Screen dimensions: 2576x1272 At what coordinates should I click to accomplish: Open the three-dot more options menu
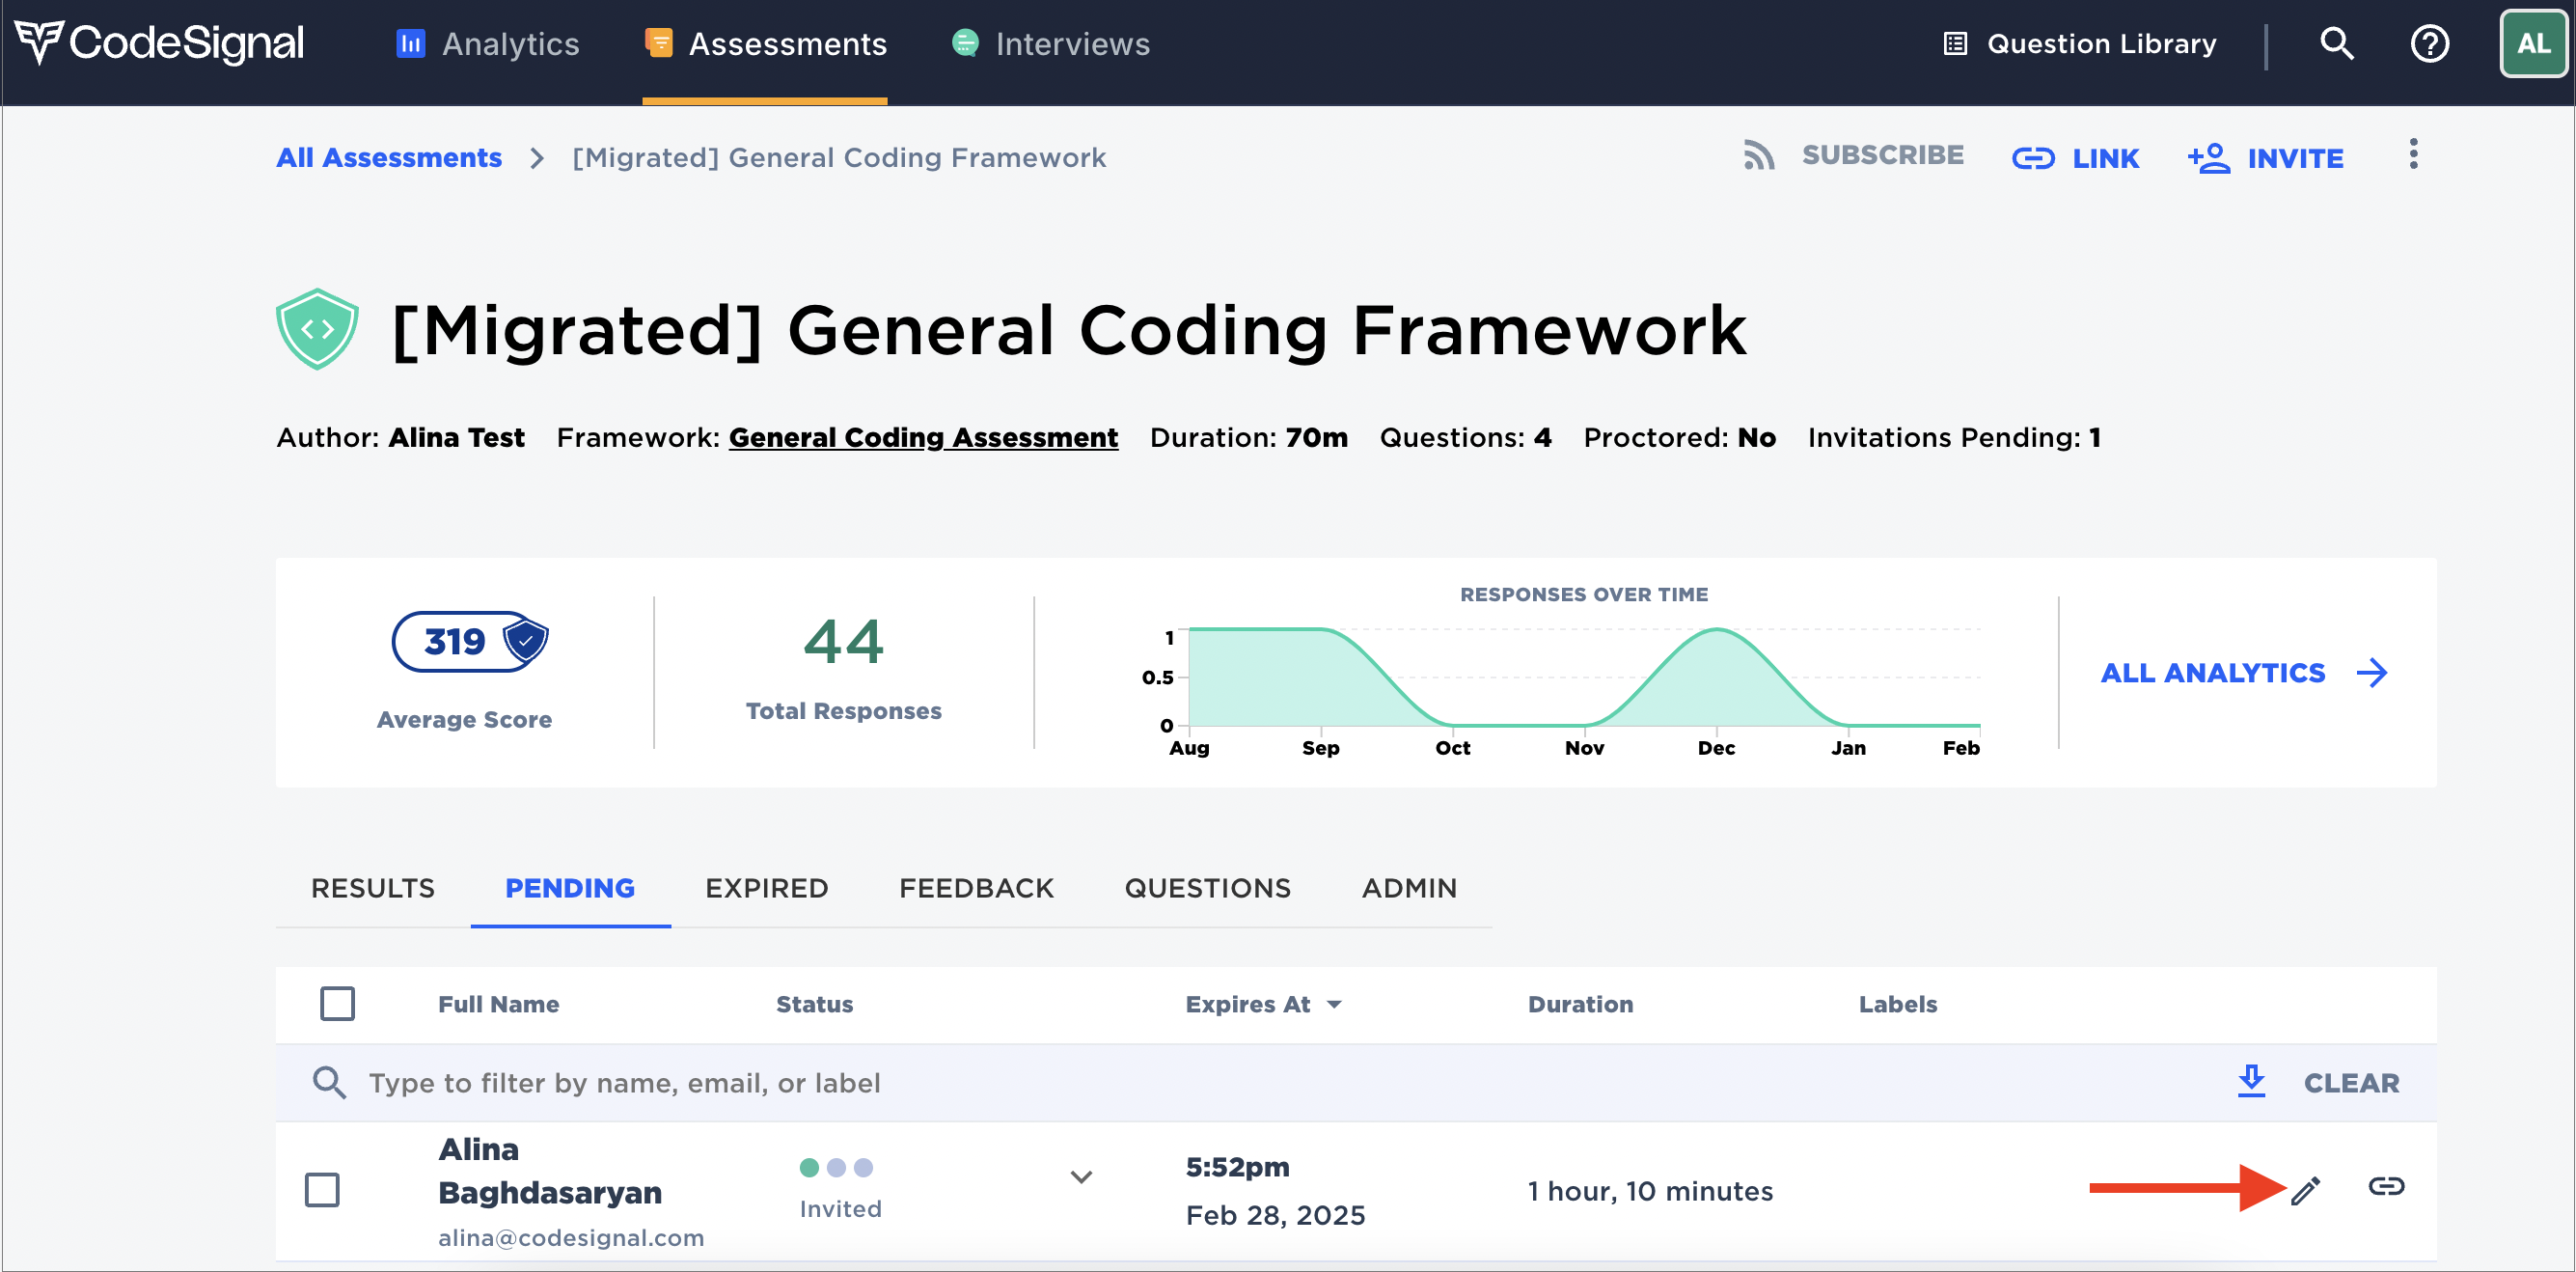[2413, 154]
